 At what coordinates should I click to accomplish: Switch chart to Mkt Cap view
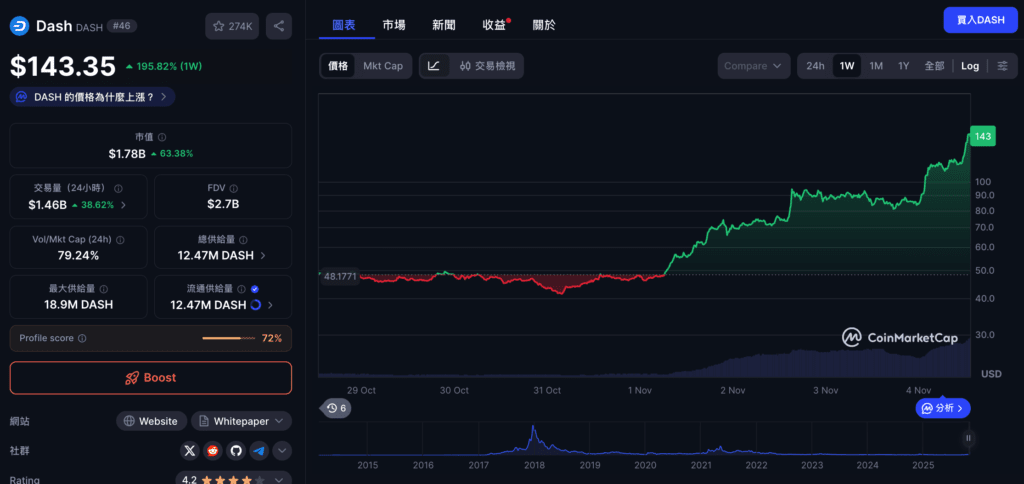(383, 66)
